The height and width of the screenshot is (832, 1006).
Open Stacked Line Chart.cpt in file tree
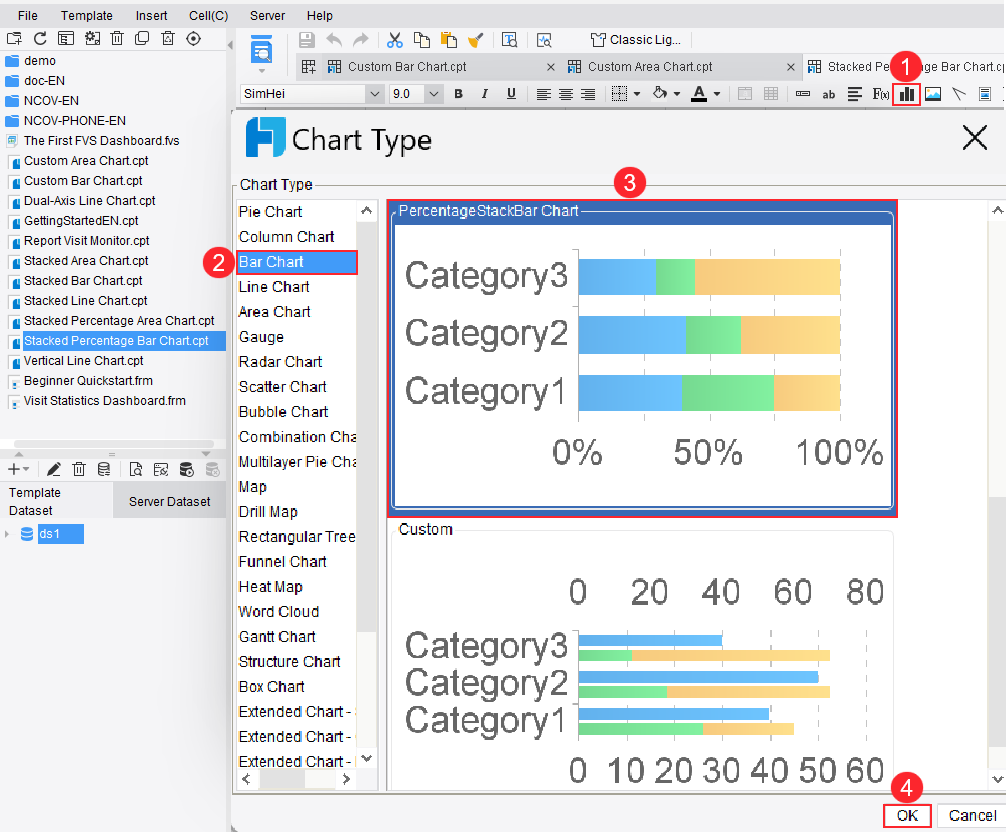[x=86, y=301]
